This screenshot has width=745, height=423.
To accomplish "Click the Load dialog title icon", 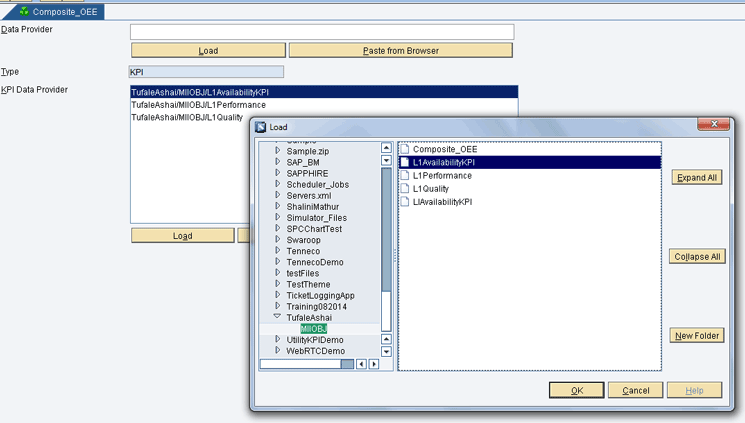I will [261, 127].
